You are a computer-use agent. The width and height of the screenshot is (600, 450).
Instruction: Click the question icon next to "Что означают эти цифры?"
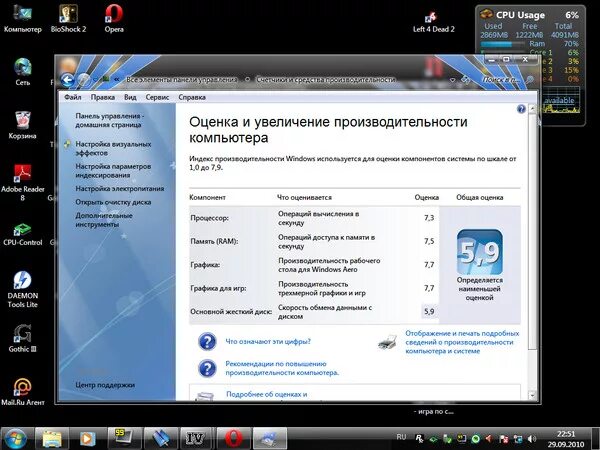click(x=207, y=341)
